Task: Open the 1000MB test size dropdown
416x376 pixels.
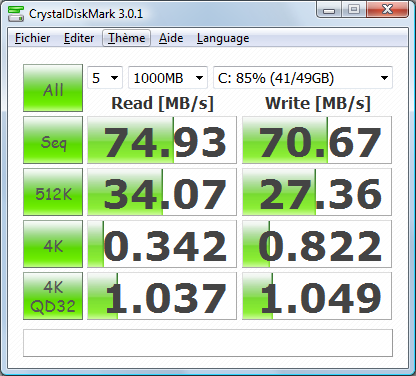Action: (168, 78)
